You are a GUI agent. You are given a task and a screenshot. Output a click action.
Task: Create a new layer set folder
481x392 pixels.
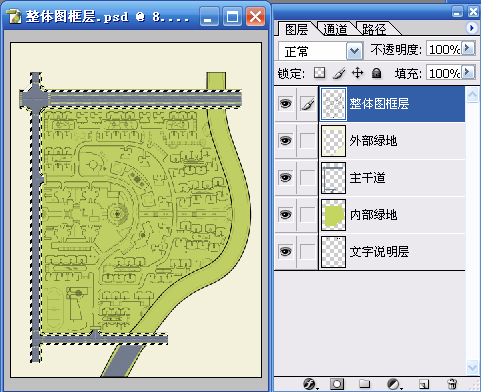coord(365,384)
